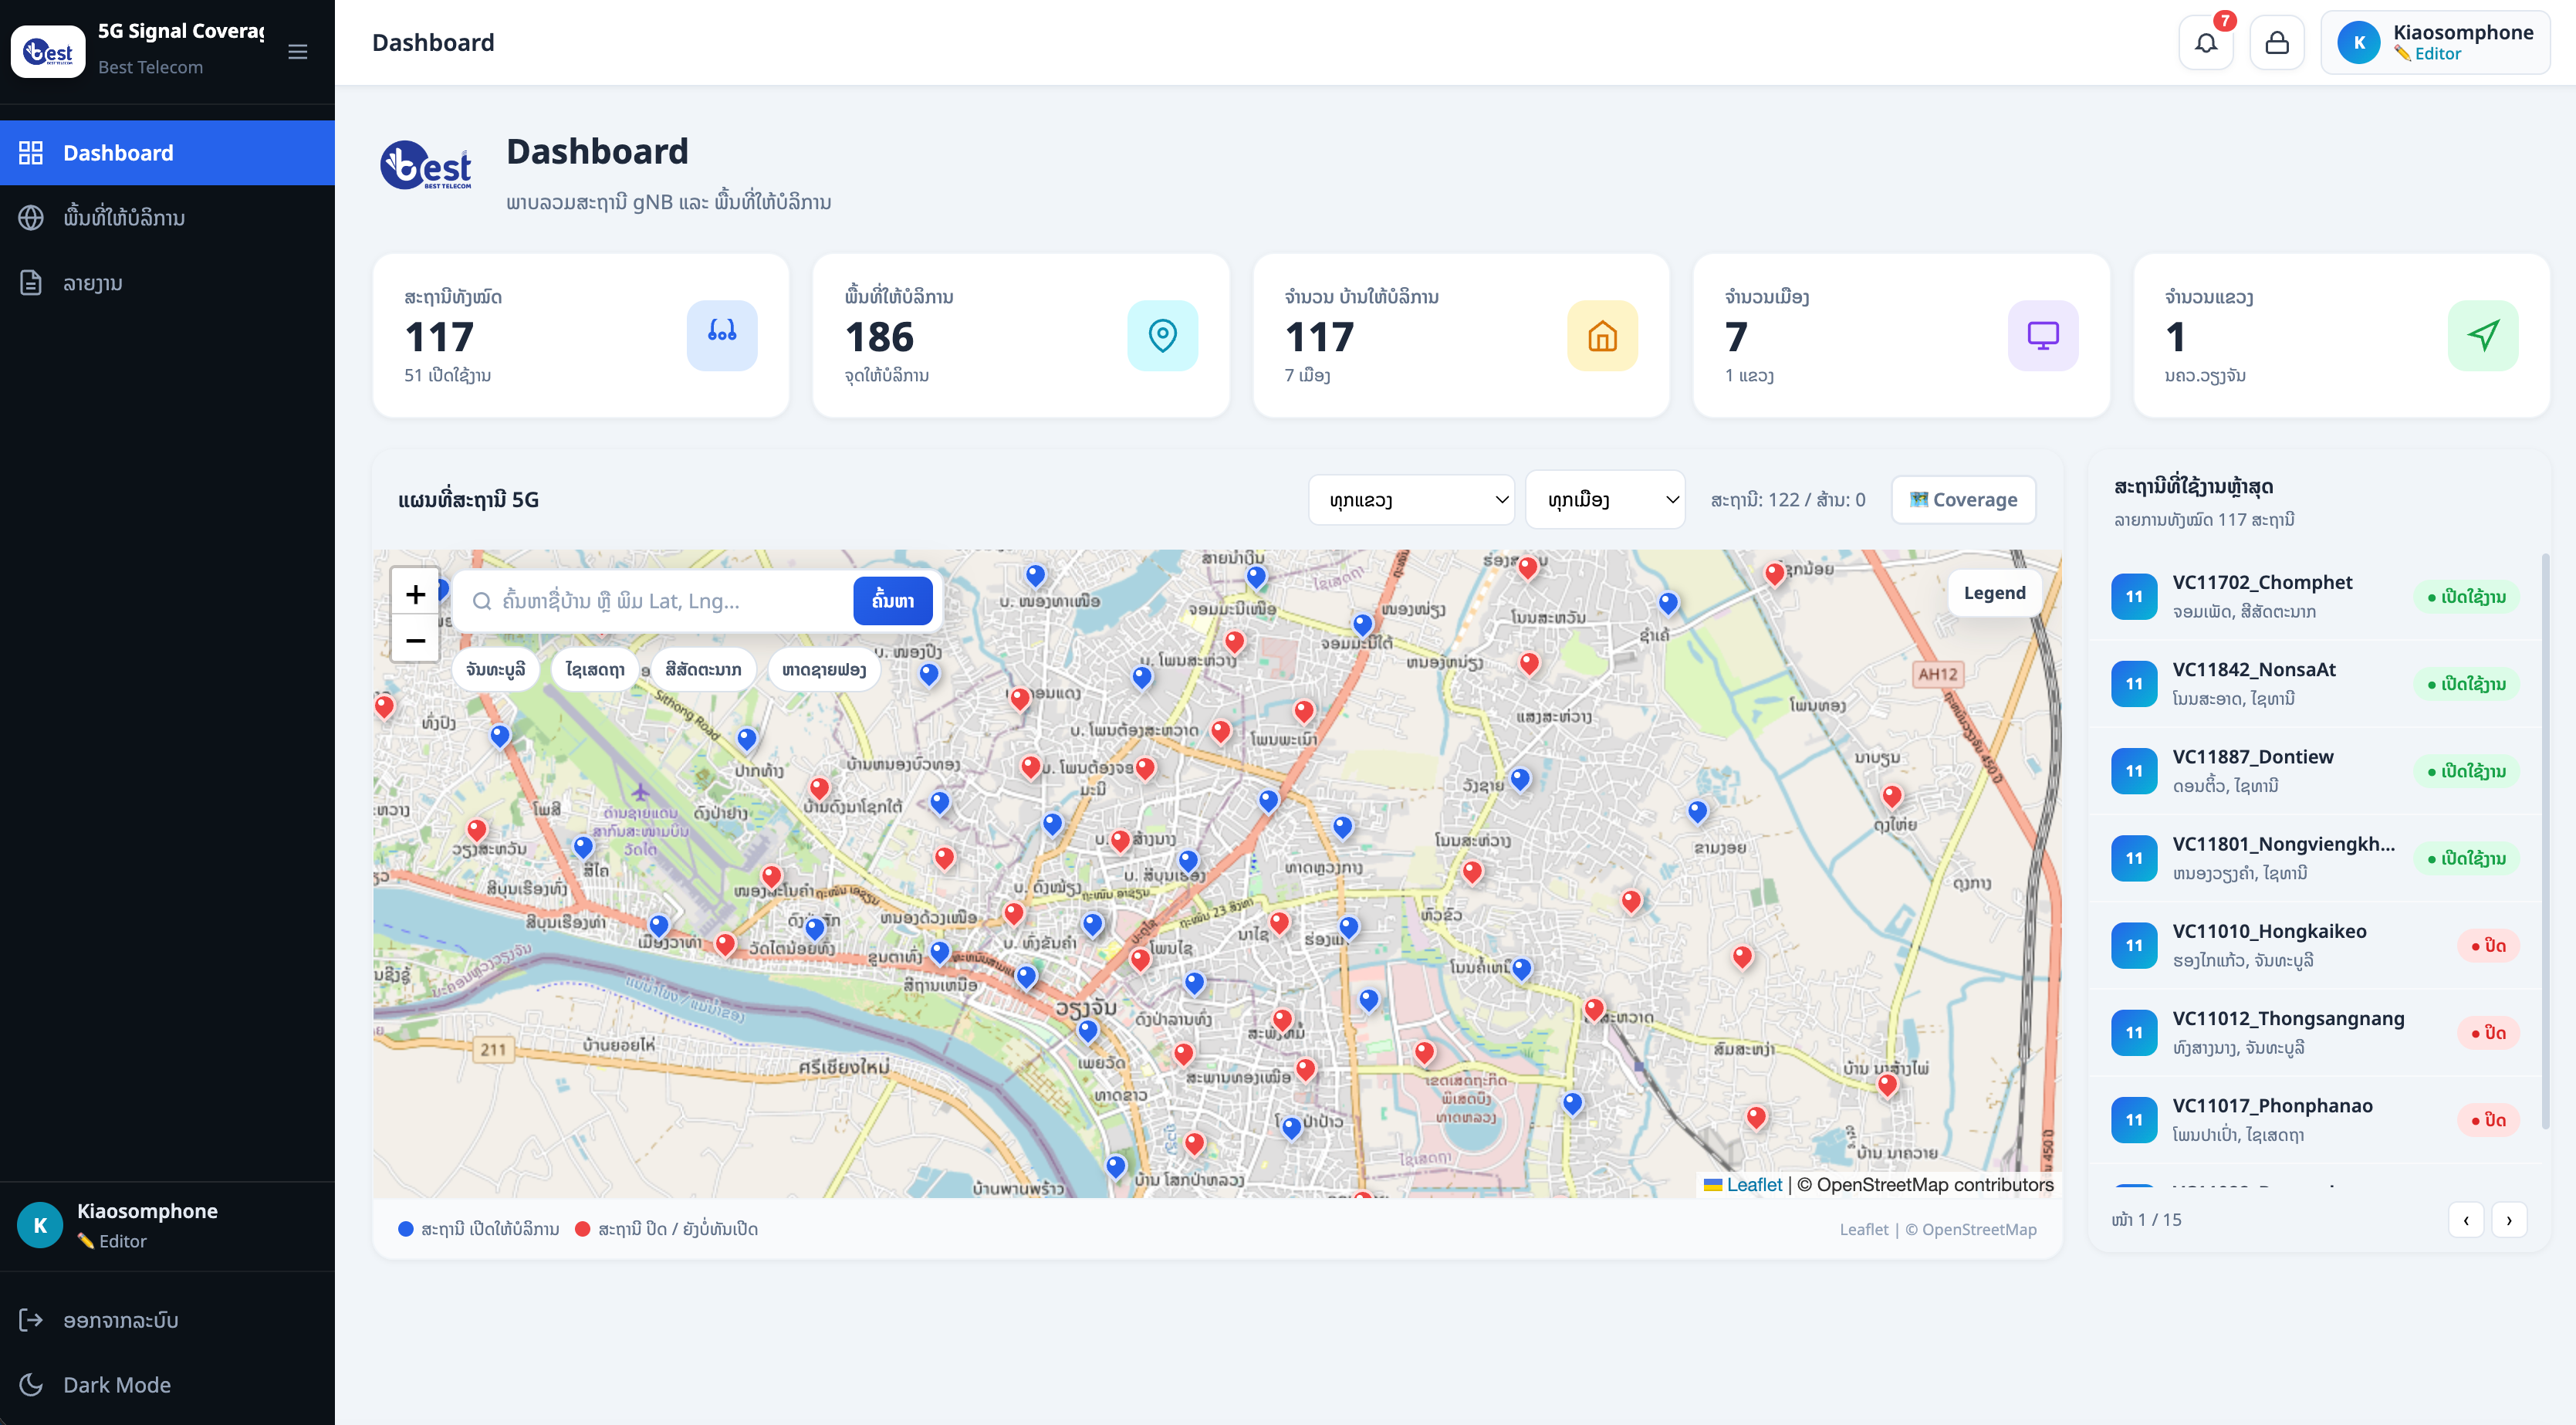Click the location pin icon on 186 card

(x=1162, y=336)
